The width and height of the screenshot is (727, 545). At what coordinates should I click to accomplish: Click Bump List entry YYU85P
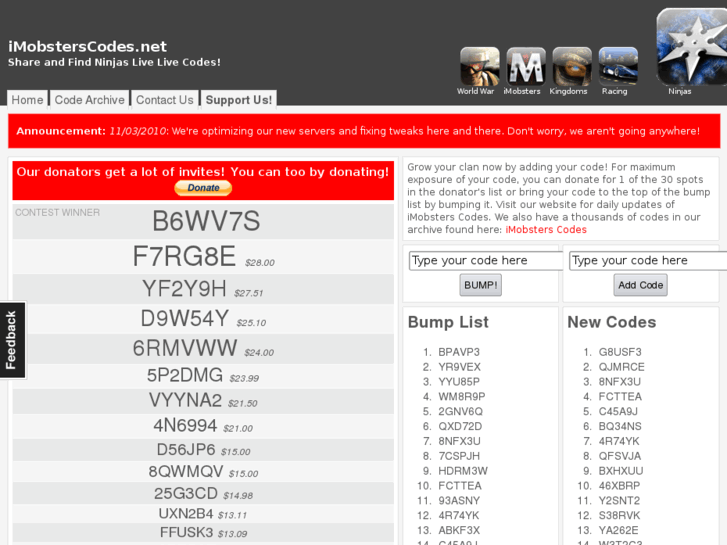(459, 382)
